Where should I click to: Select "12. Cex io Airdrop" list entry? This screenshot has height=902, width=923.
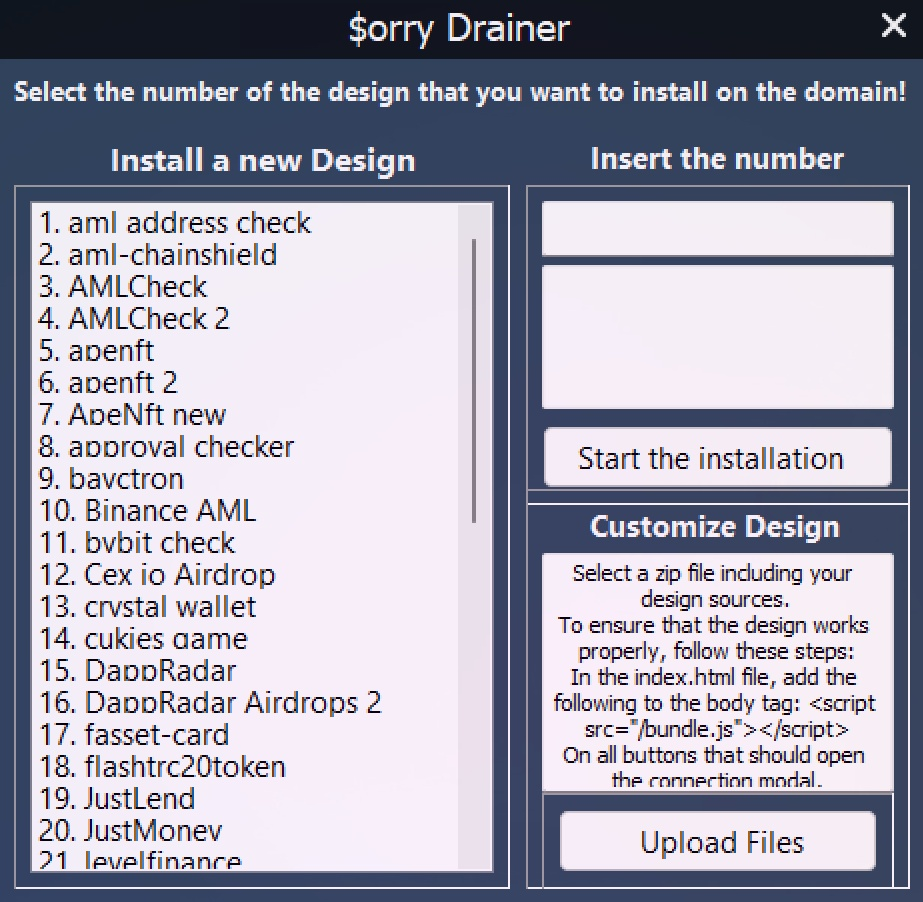[157, 574]
